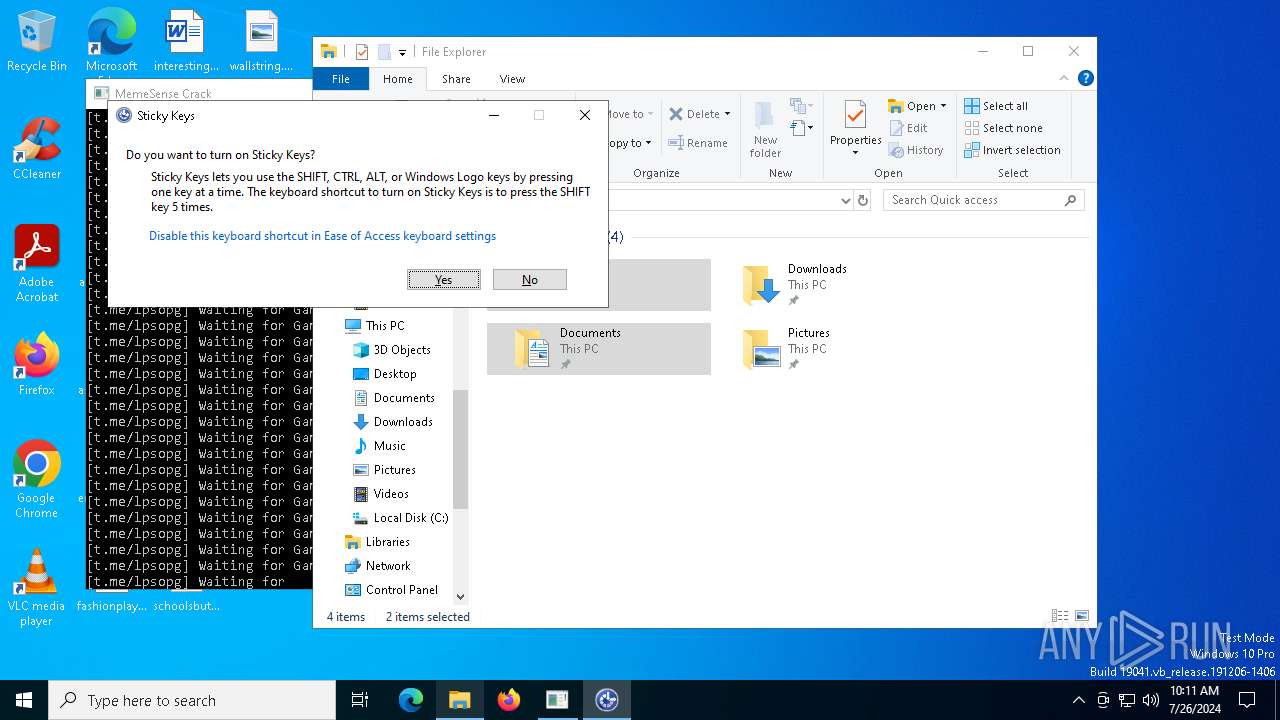Open Ease of Access keyboard settings link

[x=322, y=236]
